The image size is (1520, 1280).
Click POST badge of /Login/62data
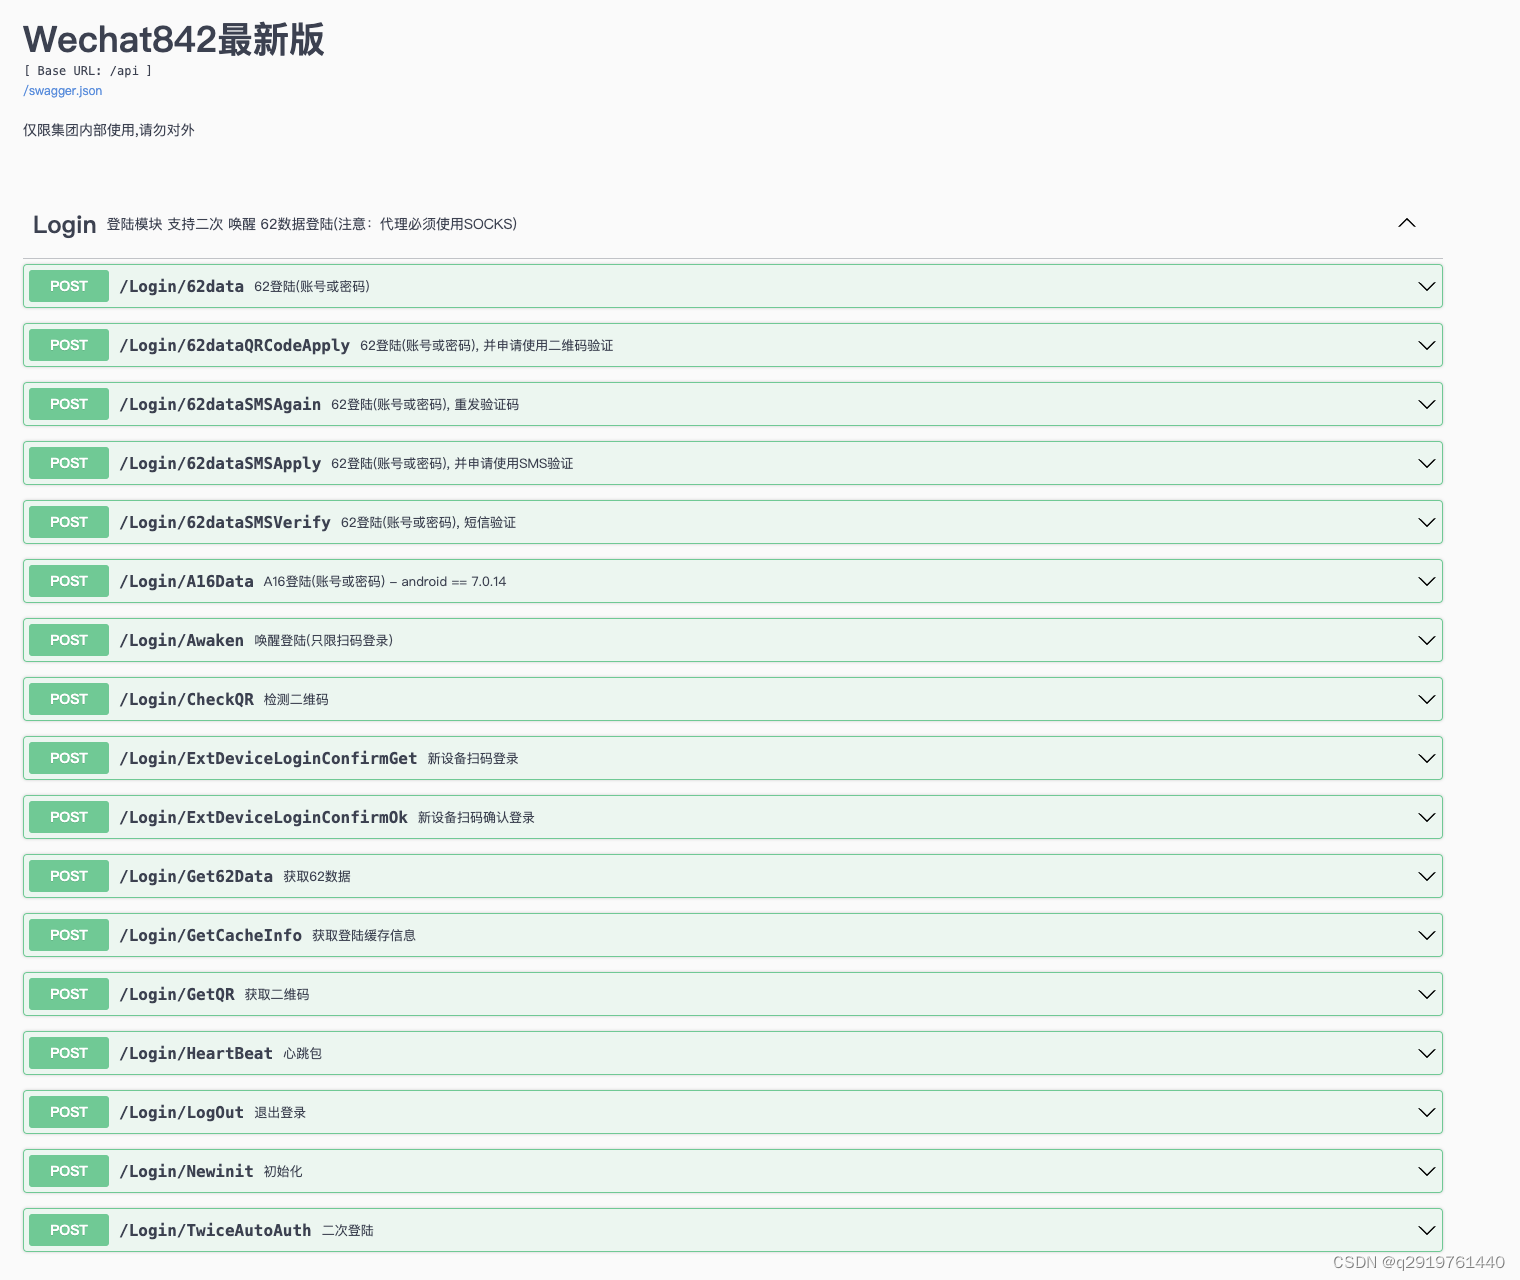[x=69, y=286]
